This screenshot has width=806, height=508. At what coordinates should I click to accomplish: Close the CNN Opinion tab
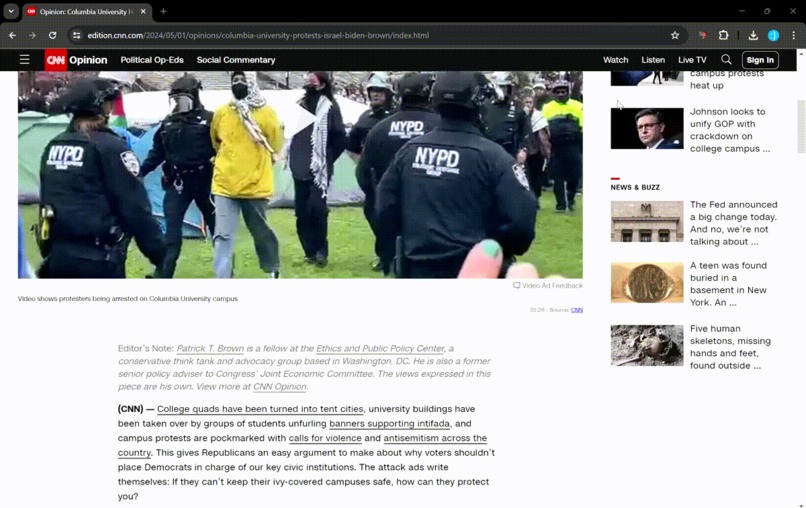[143, 11]
